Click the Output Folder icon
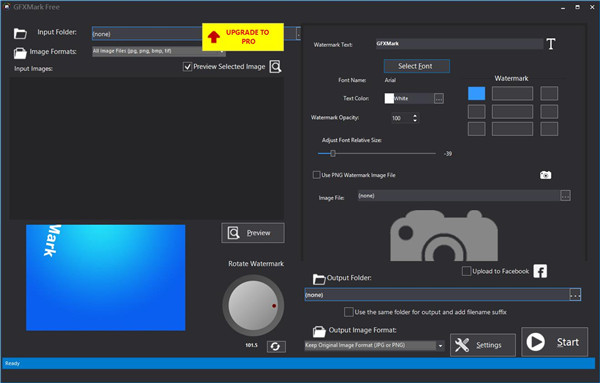This screenshot has width=600, height=383. pyautogui.click(x=319, y=279)
